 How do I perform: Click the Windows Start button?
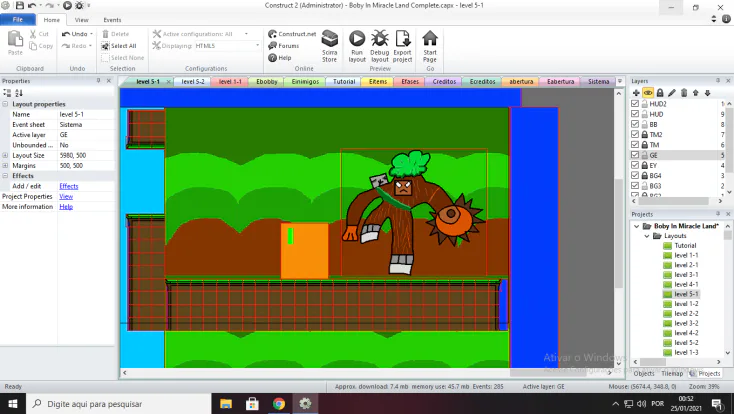[x=13, y=404]
